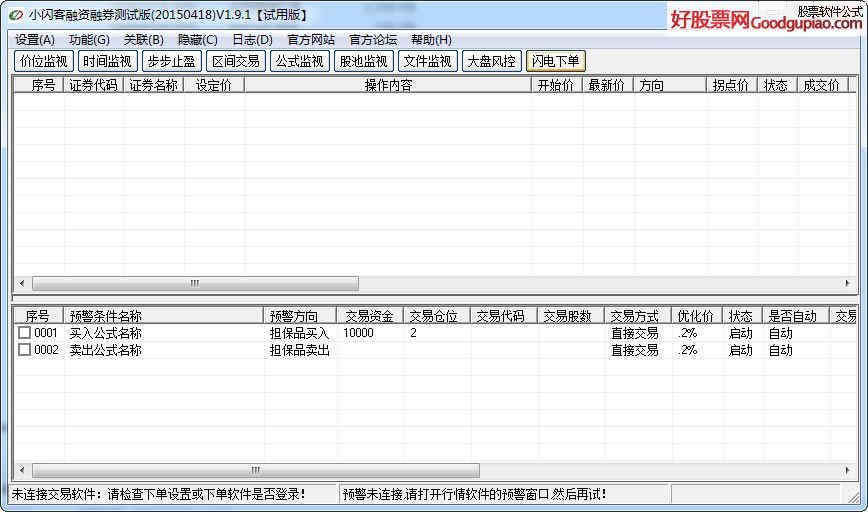This screenshot has height=512, width=868.
Task: Open the 隐藏(C) menu
Action: pos(198,40)
